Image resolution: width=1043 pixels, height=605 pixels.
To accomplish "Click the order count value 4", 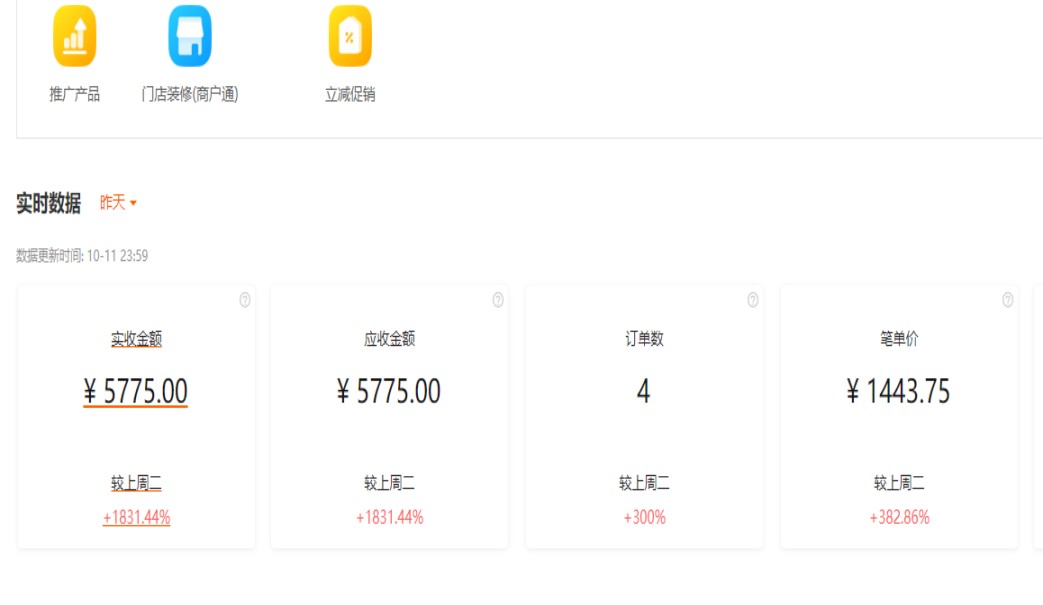I will click(643, 391).
